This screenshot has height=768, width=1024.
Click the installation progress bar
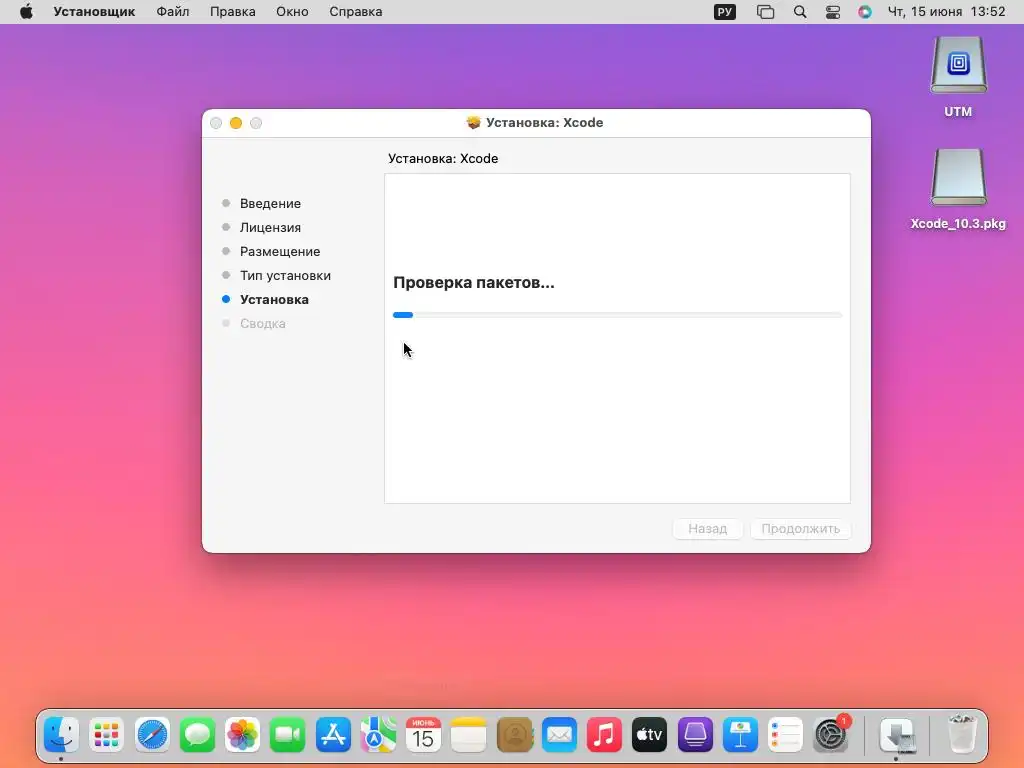pyautogui.click(x=617, y=315)
